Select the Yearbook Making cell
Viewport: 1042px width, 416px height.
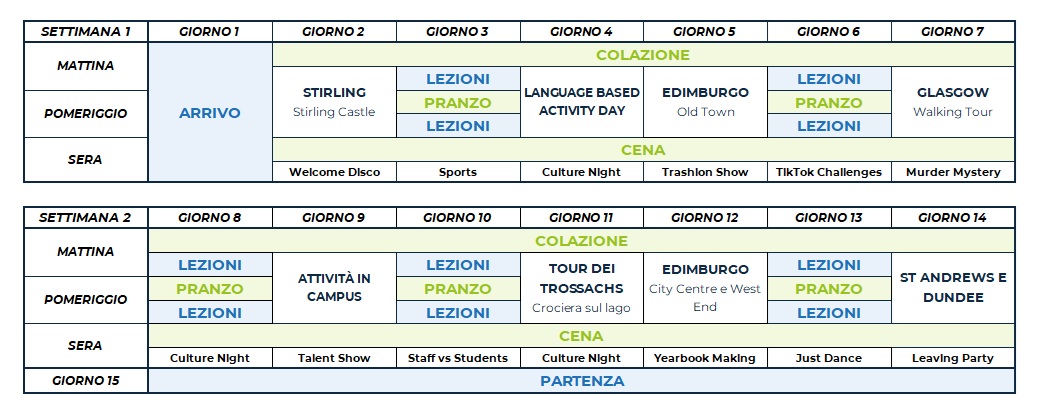click(705, 358)
